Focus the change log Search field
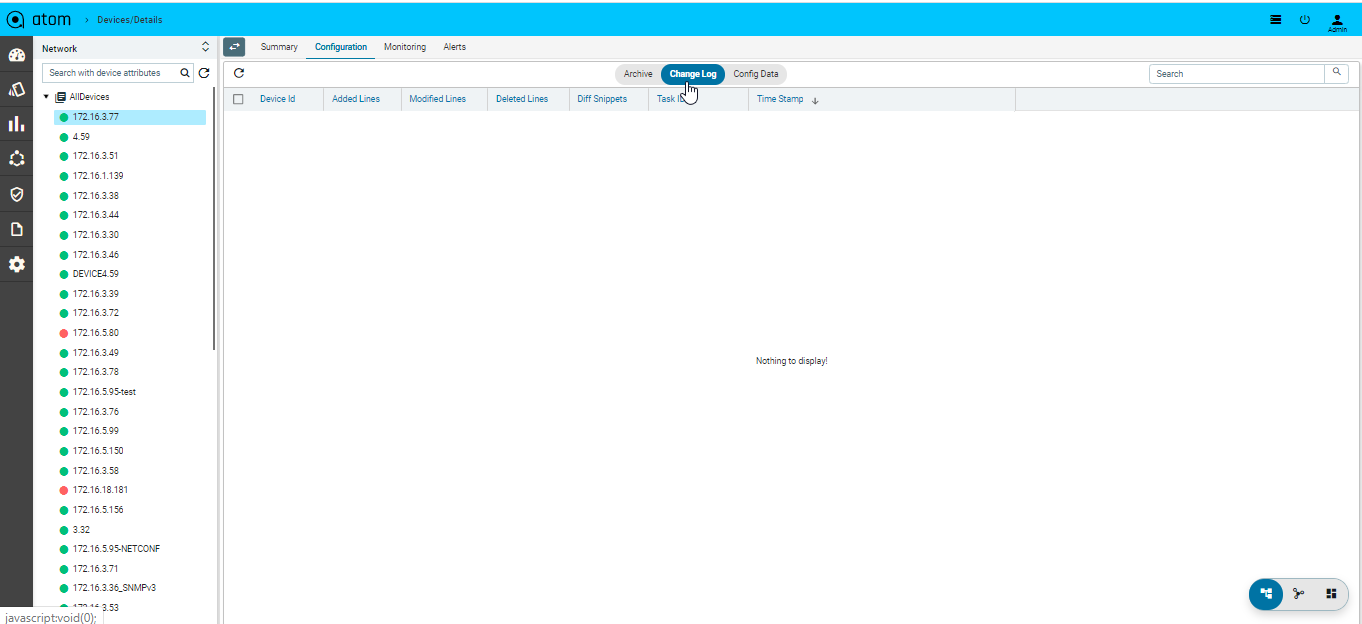Viewport: 1362px width, 624px height. pos(1237,73)
